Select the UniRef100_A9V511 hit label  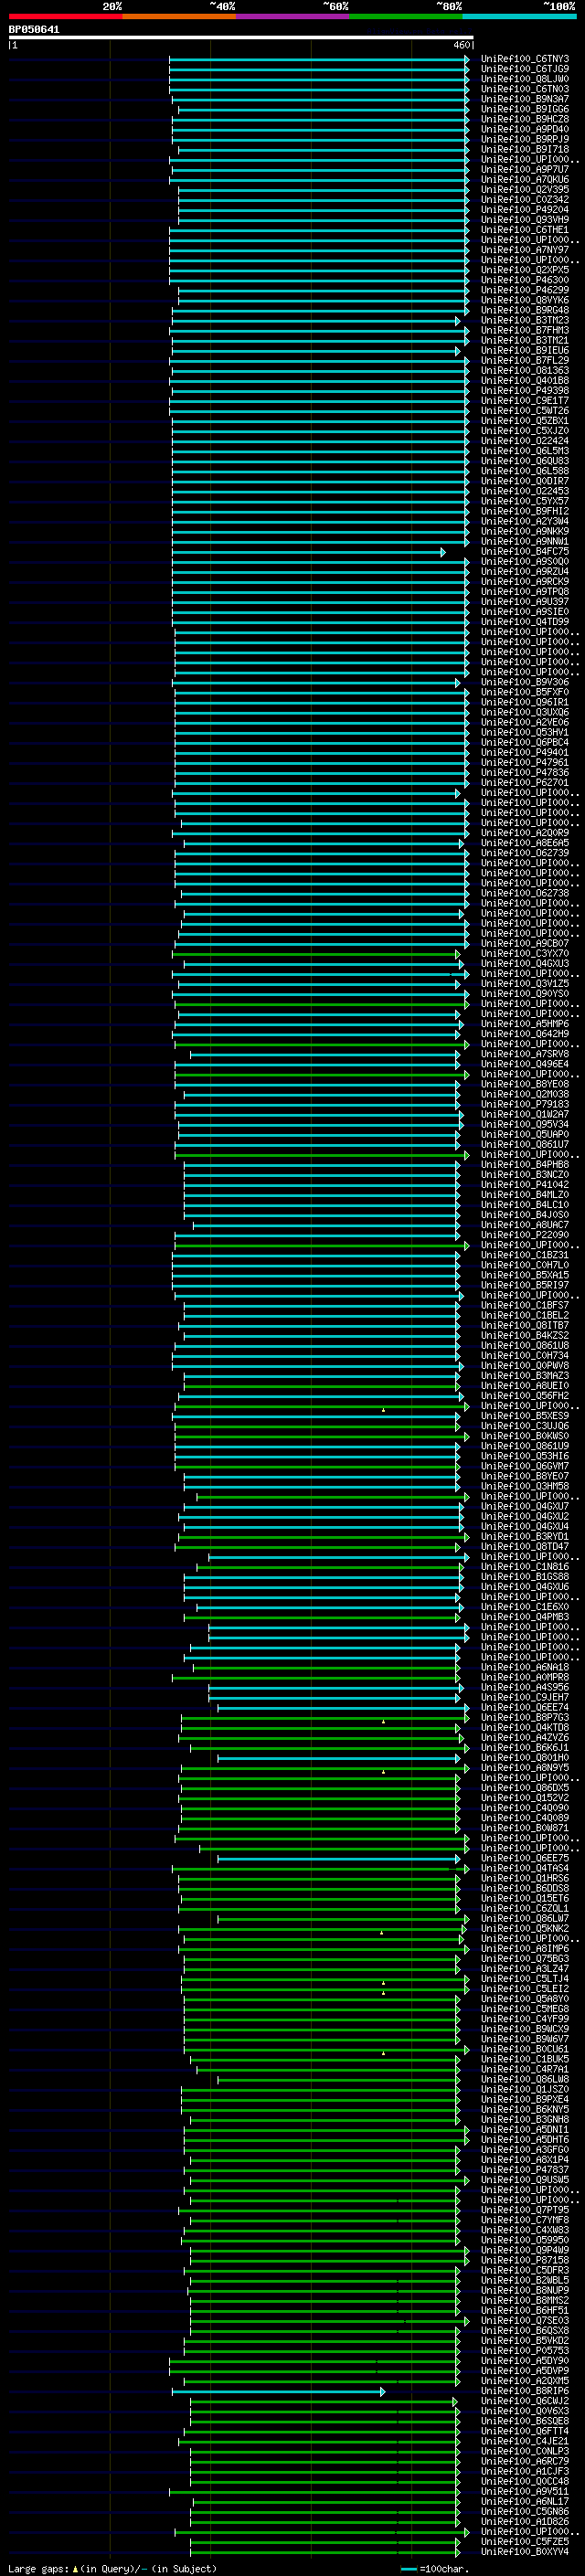pyautogui.click(x=525, y=2491)
